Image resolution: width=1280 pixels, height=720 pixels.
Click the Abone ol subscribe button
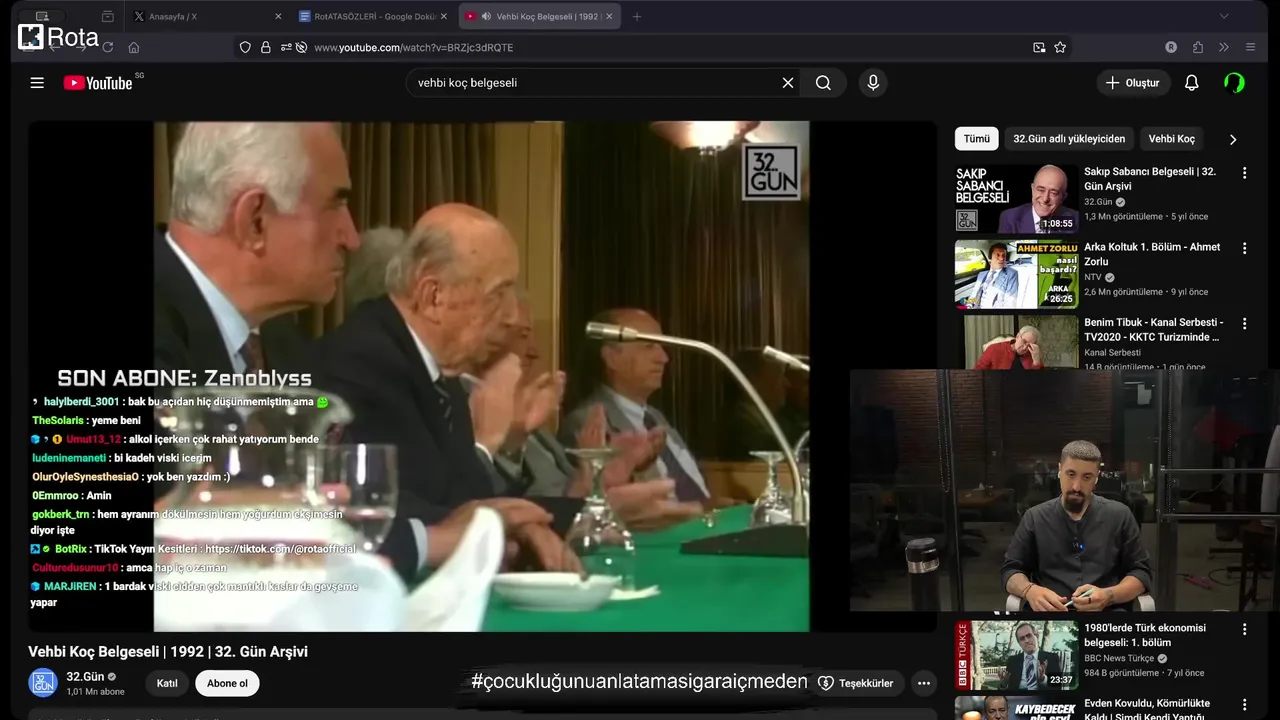pyautogui.click(x=227, y=684)
